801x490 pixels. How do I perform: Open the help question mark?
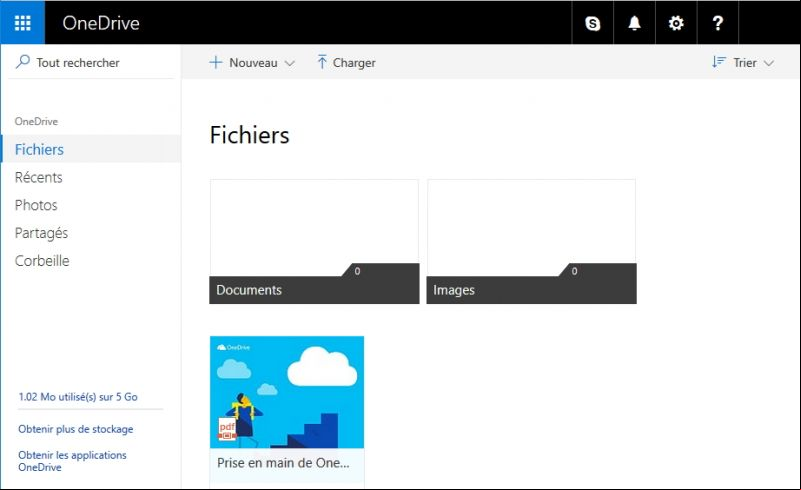(x=718, y=23)
